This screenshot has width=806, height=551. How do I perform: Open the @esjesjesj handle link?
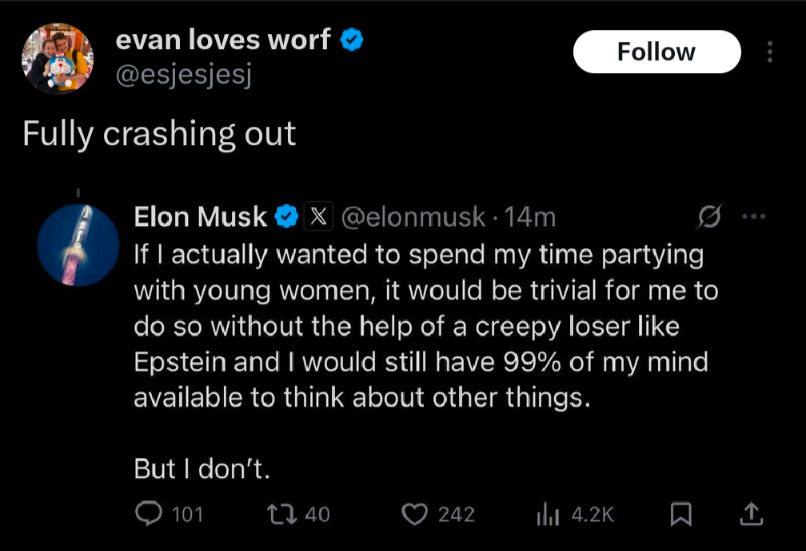(x=183, y=74)
